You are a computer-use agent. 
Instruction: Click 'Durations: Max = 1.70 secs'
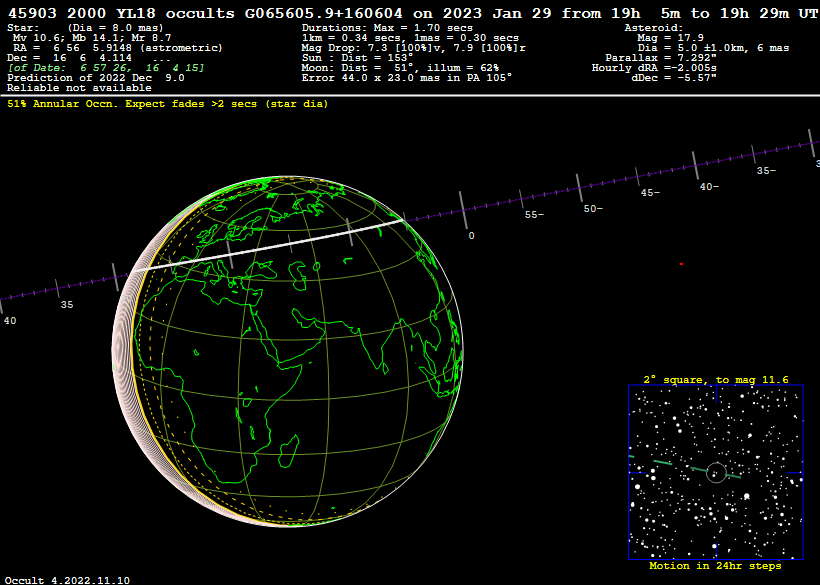tap(387, 28)
